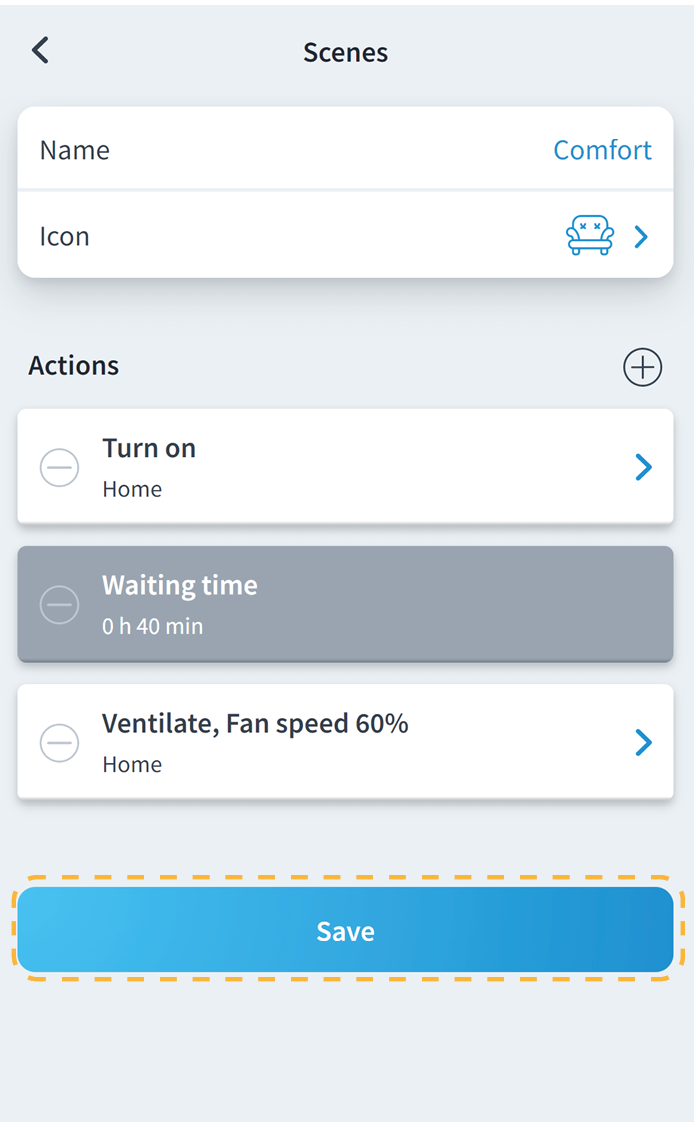Add a new action with plus icon
The image size is (694, 1122).
coord(642,367)
